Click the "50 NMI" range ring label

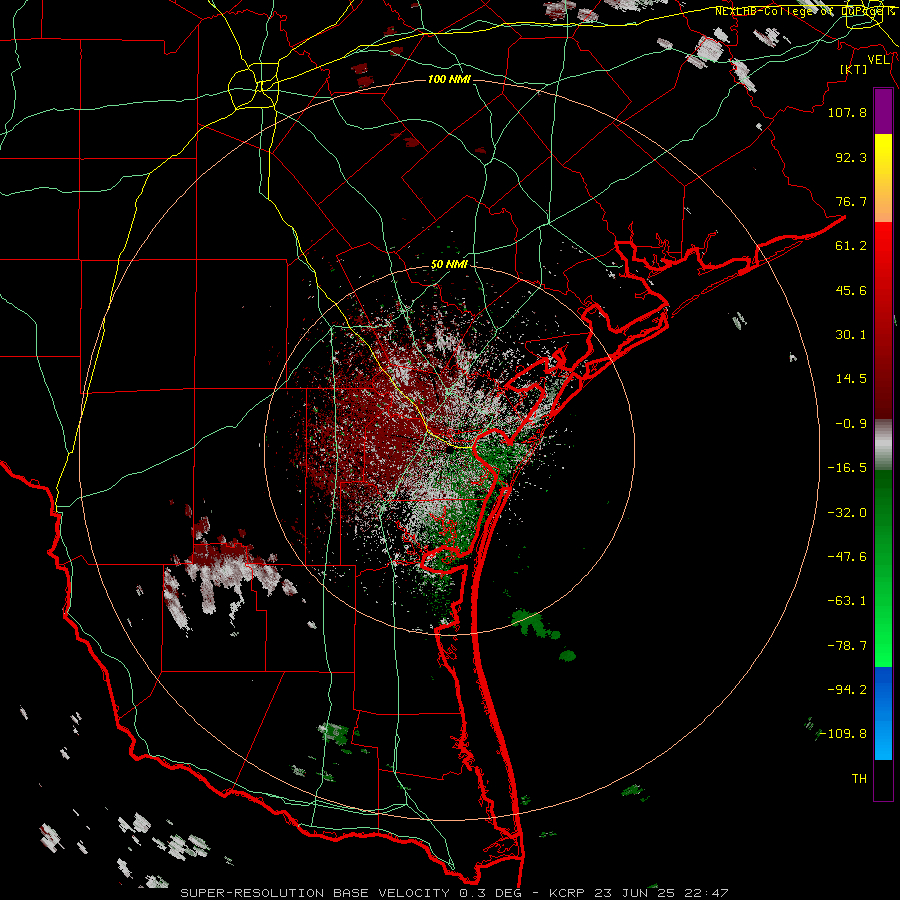pyautogui.click(x=449, y=265)
